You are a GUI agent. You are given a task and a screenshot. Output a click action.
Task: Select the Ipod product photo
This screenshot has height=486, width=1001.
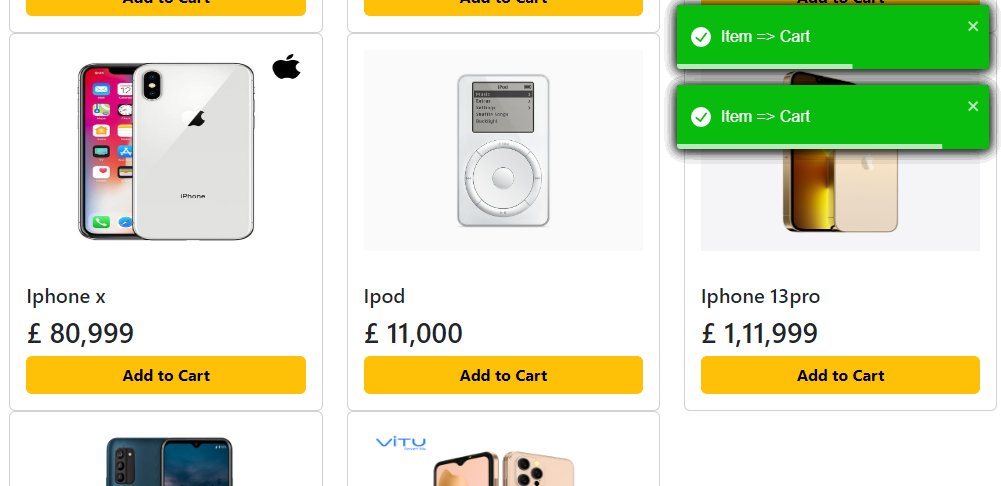pos(503,150)
